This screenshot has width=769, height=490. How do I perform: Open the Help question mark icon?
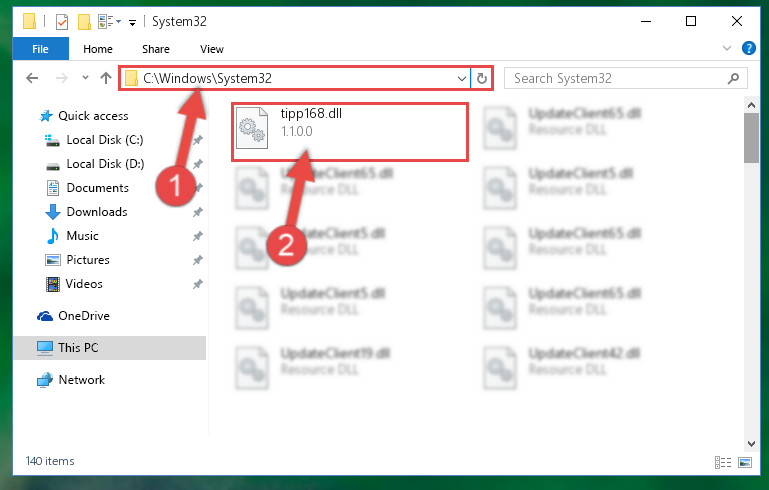pos(748,48)
